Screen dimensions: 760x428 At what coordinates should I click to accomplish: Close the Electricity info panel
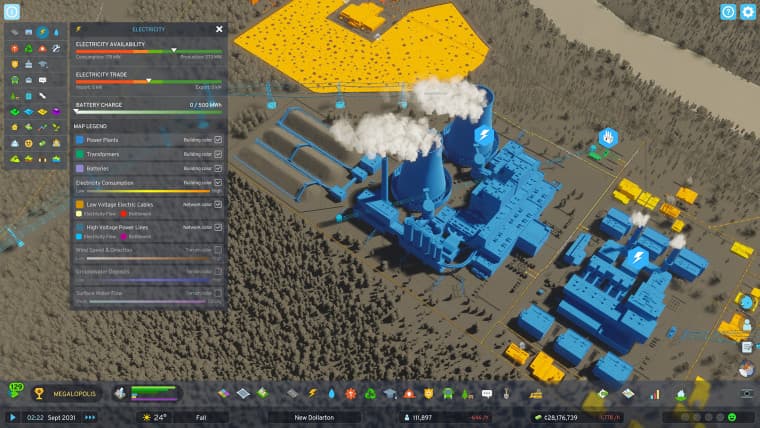click(219, 29)
